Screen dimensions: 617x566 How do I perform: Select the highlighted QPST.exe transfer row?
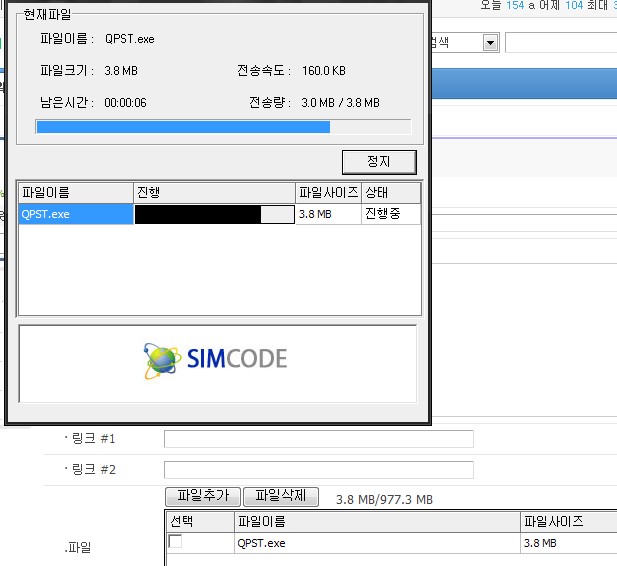coord(75,214)
